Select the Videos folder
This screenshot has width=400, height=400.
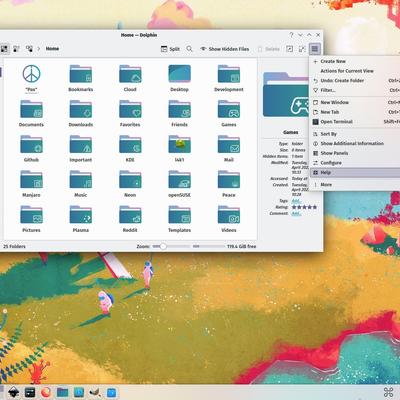(x=229, y=219)
